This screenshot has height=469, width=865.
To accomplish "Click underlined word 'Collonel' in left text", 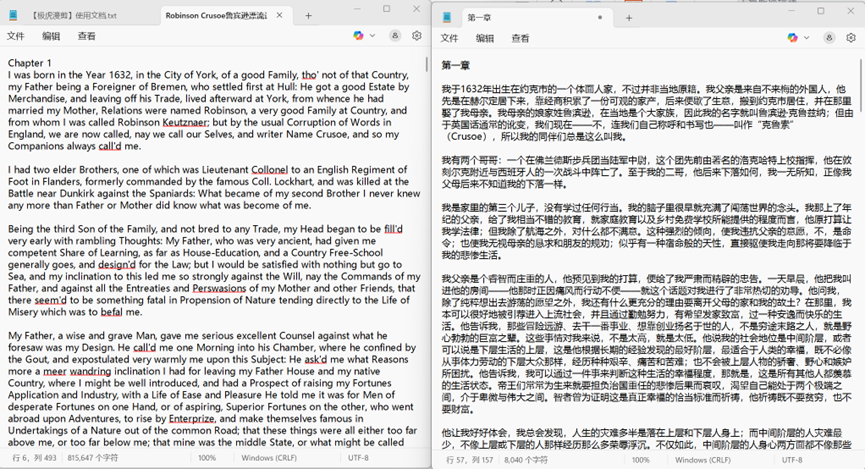I will click(270, 169).
